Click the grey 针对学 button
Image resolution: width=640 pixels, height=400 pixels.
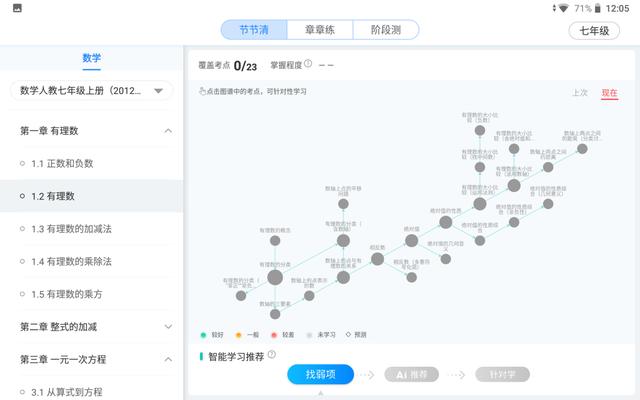[x=502, y=374]
